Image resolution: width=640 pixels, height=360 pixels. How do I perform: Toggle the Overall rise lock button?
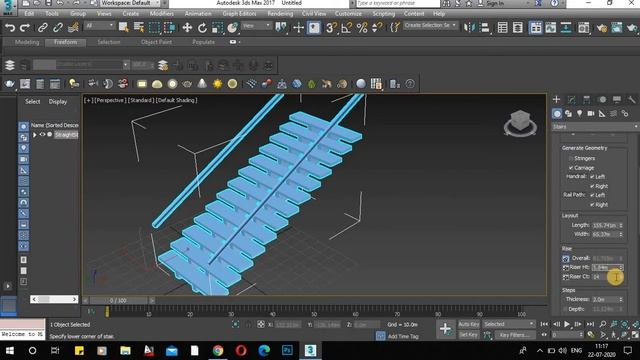pos(566,258)
